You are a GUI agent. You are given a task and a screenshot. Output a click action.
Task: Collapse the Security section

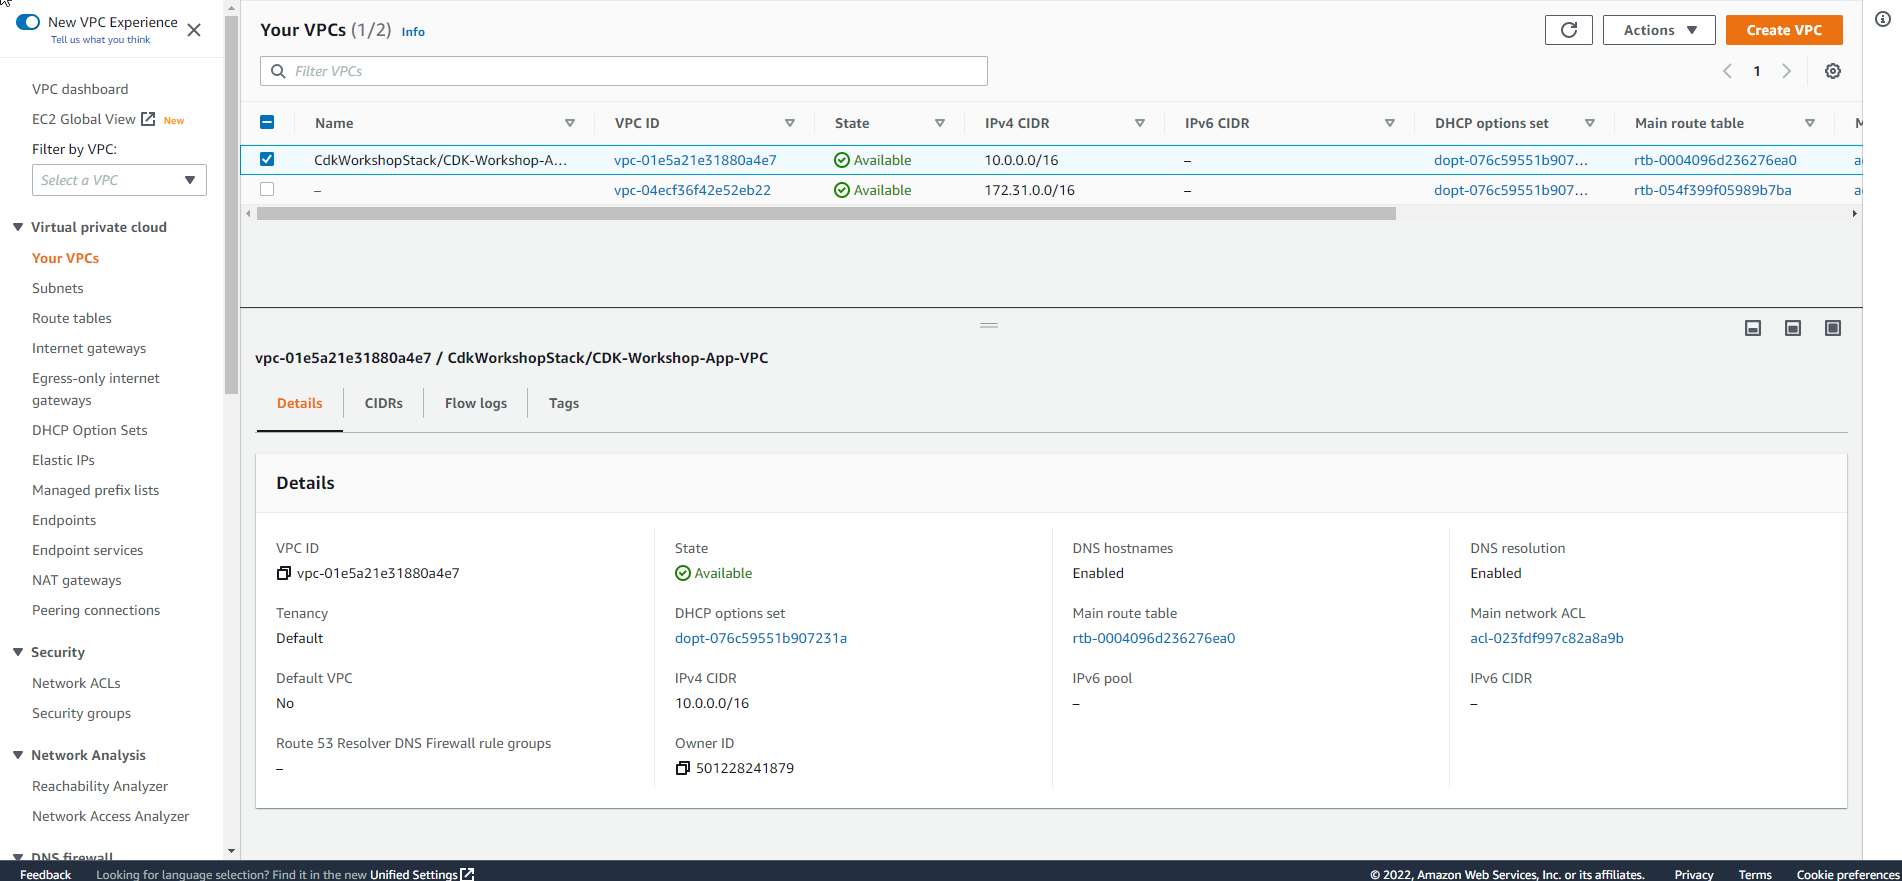(18, 652)
